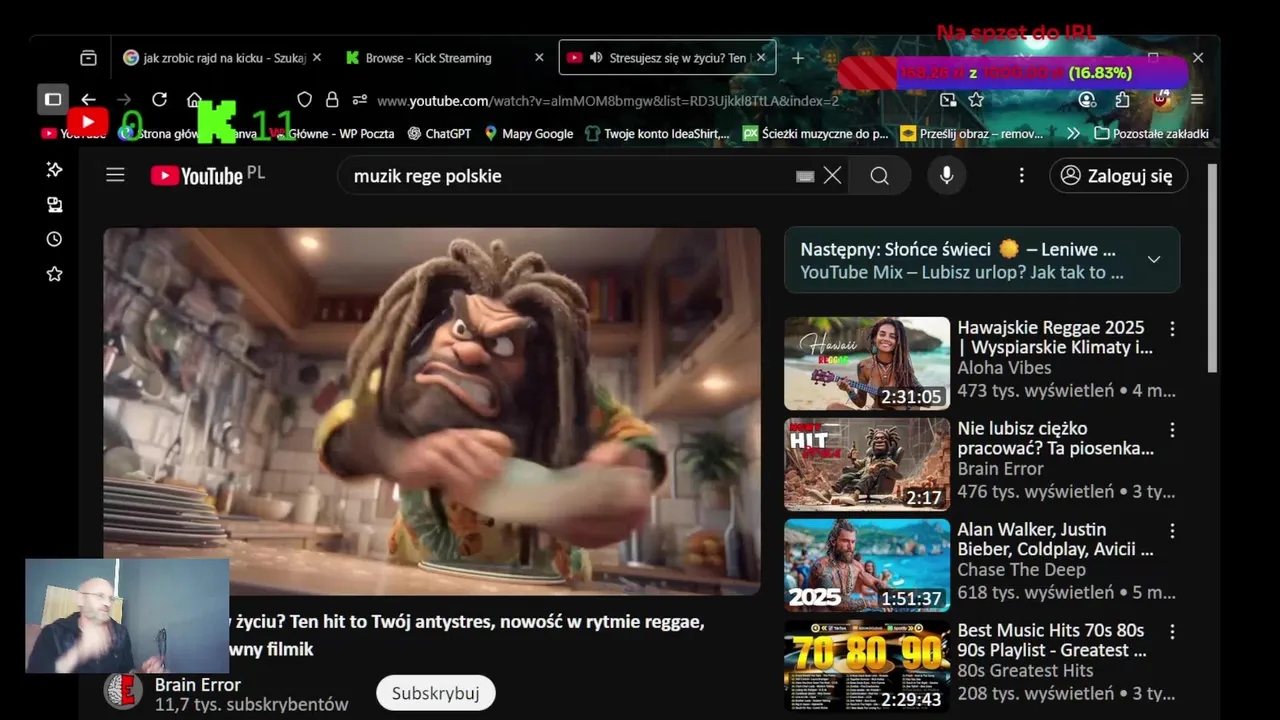The height and width of the screenshot is (720, 1280).
Task: Open the AI sparkle sidebar icon
Action: tap(54, 170)
